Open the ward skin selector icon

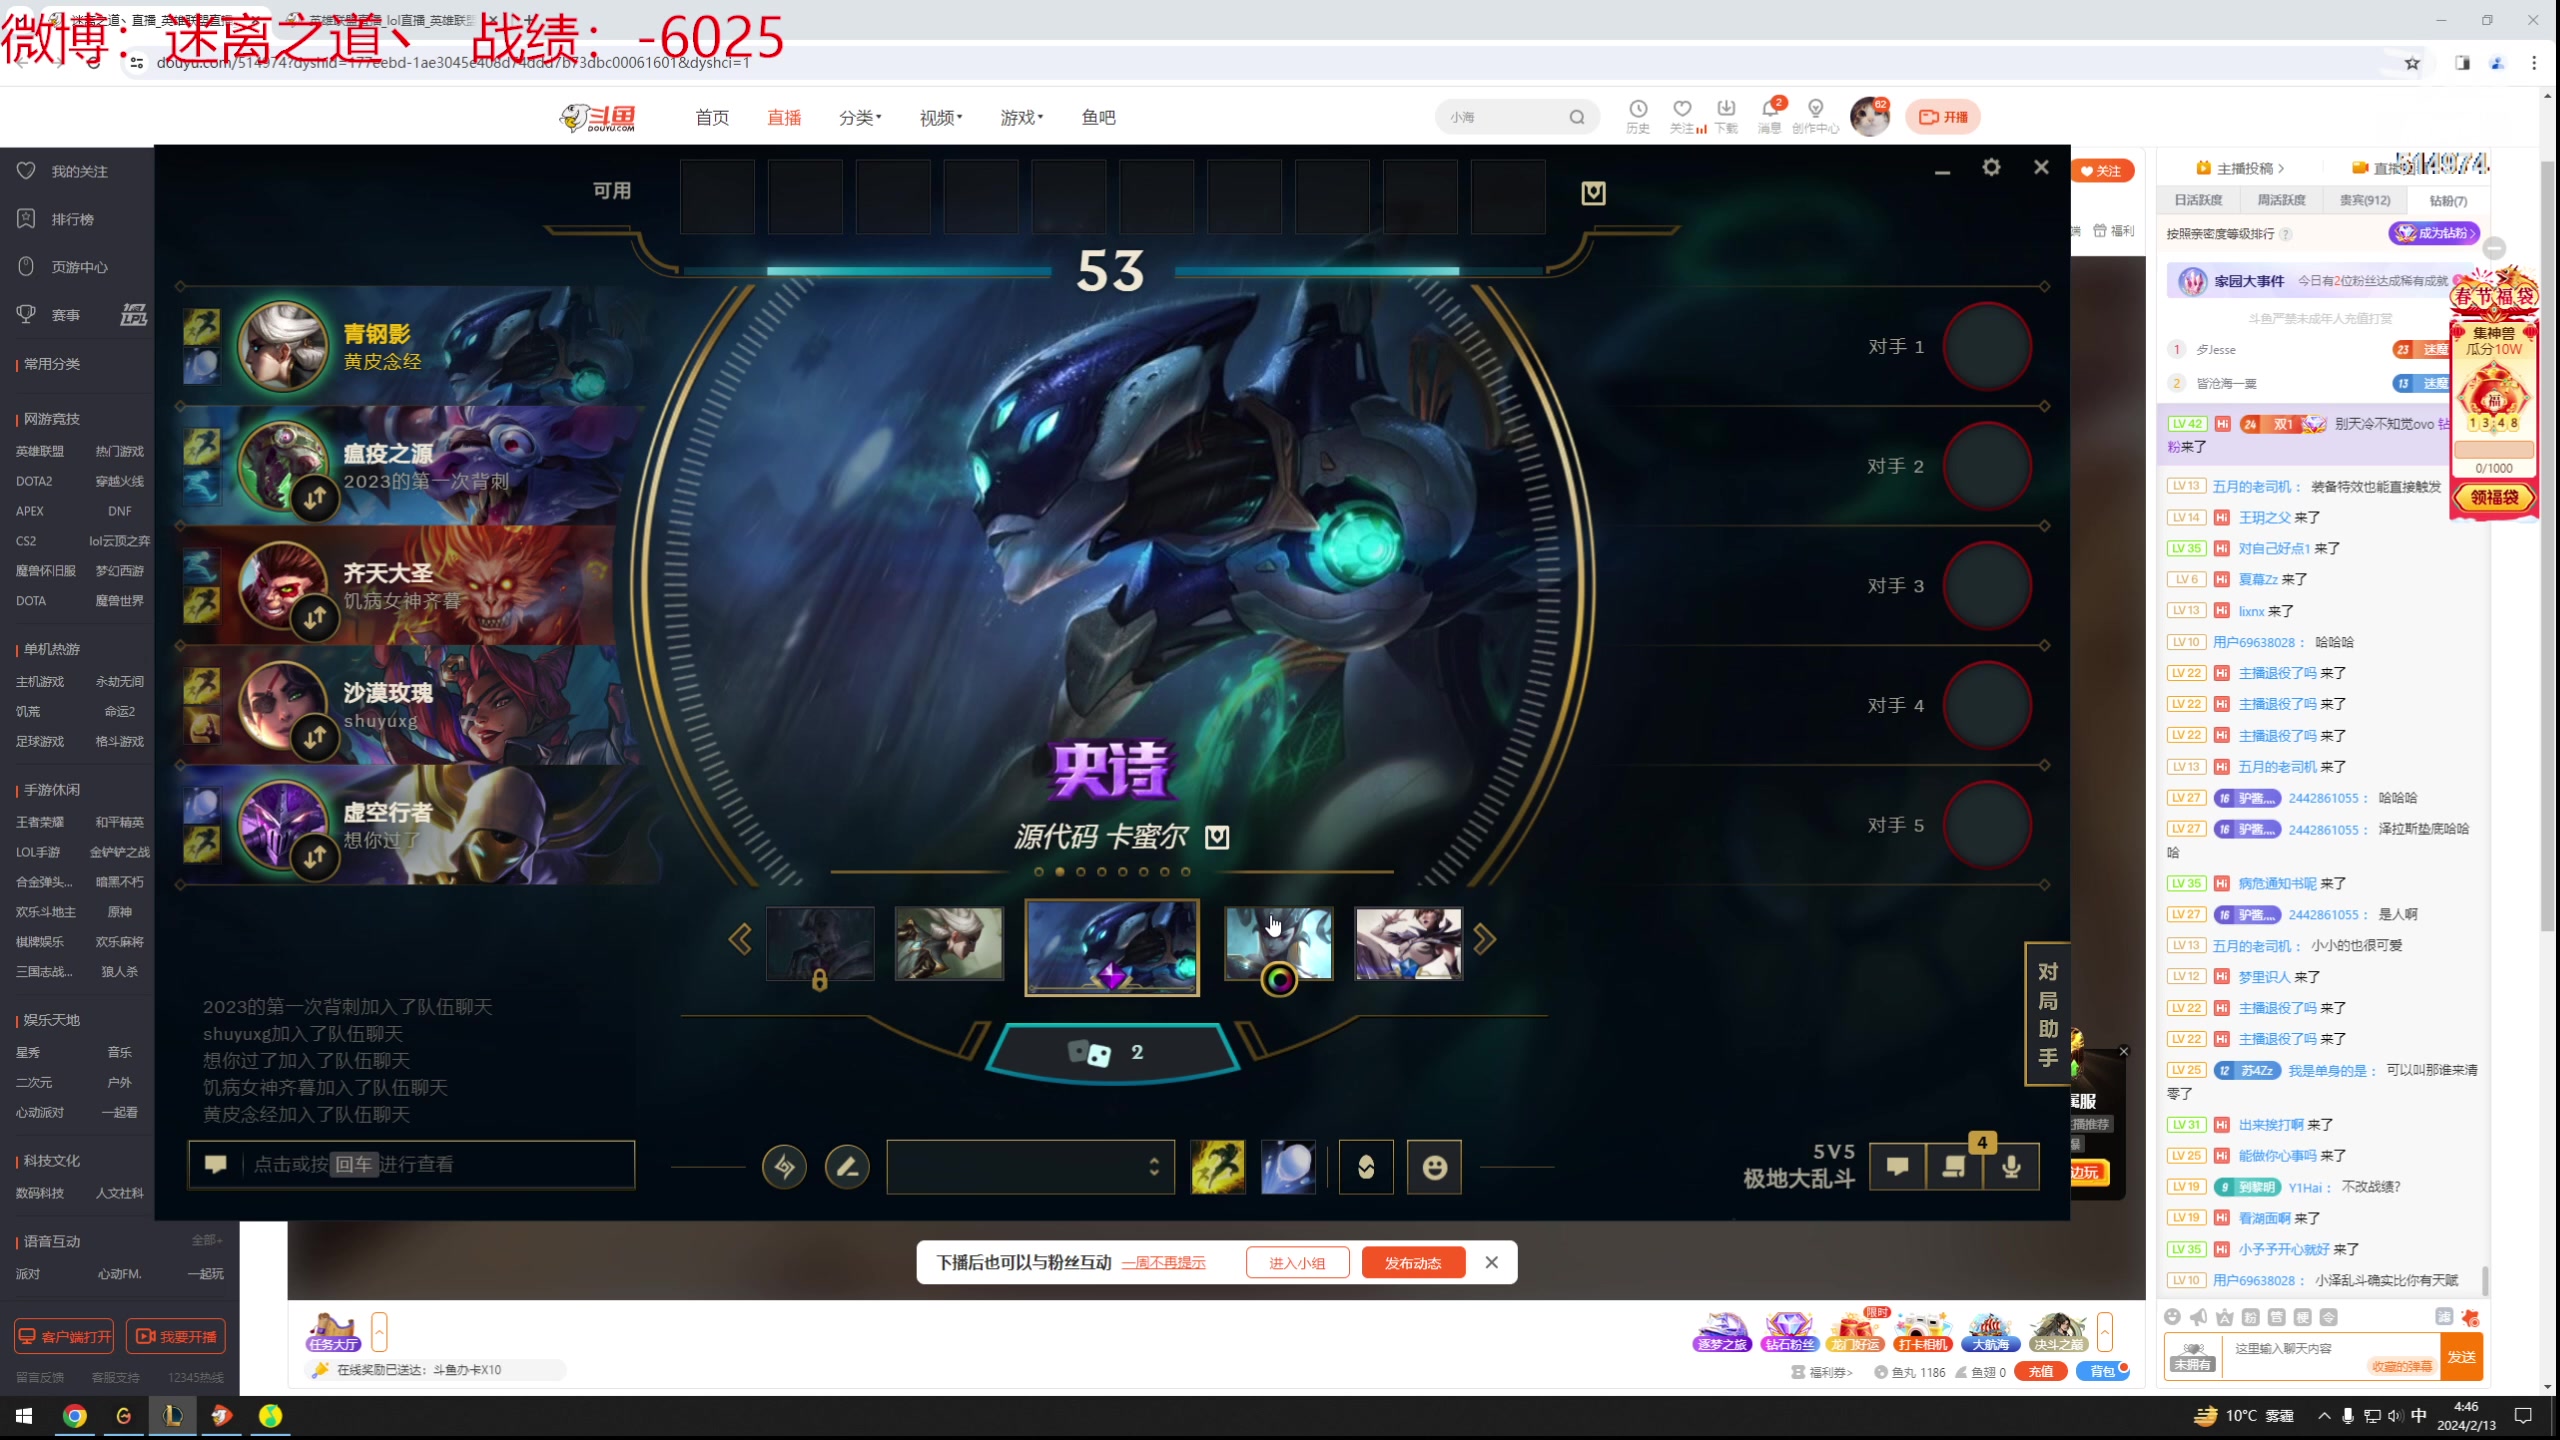coord(1366,1167)
